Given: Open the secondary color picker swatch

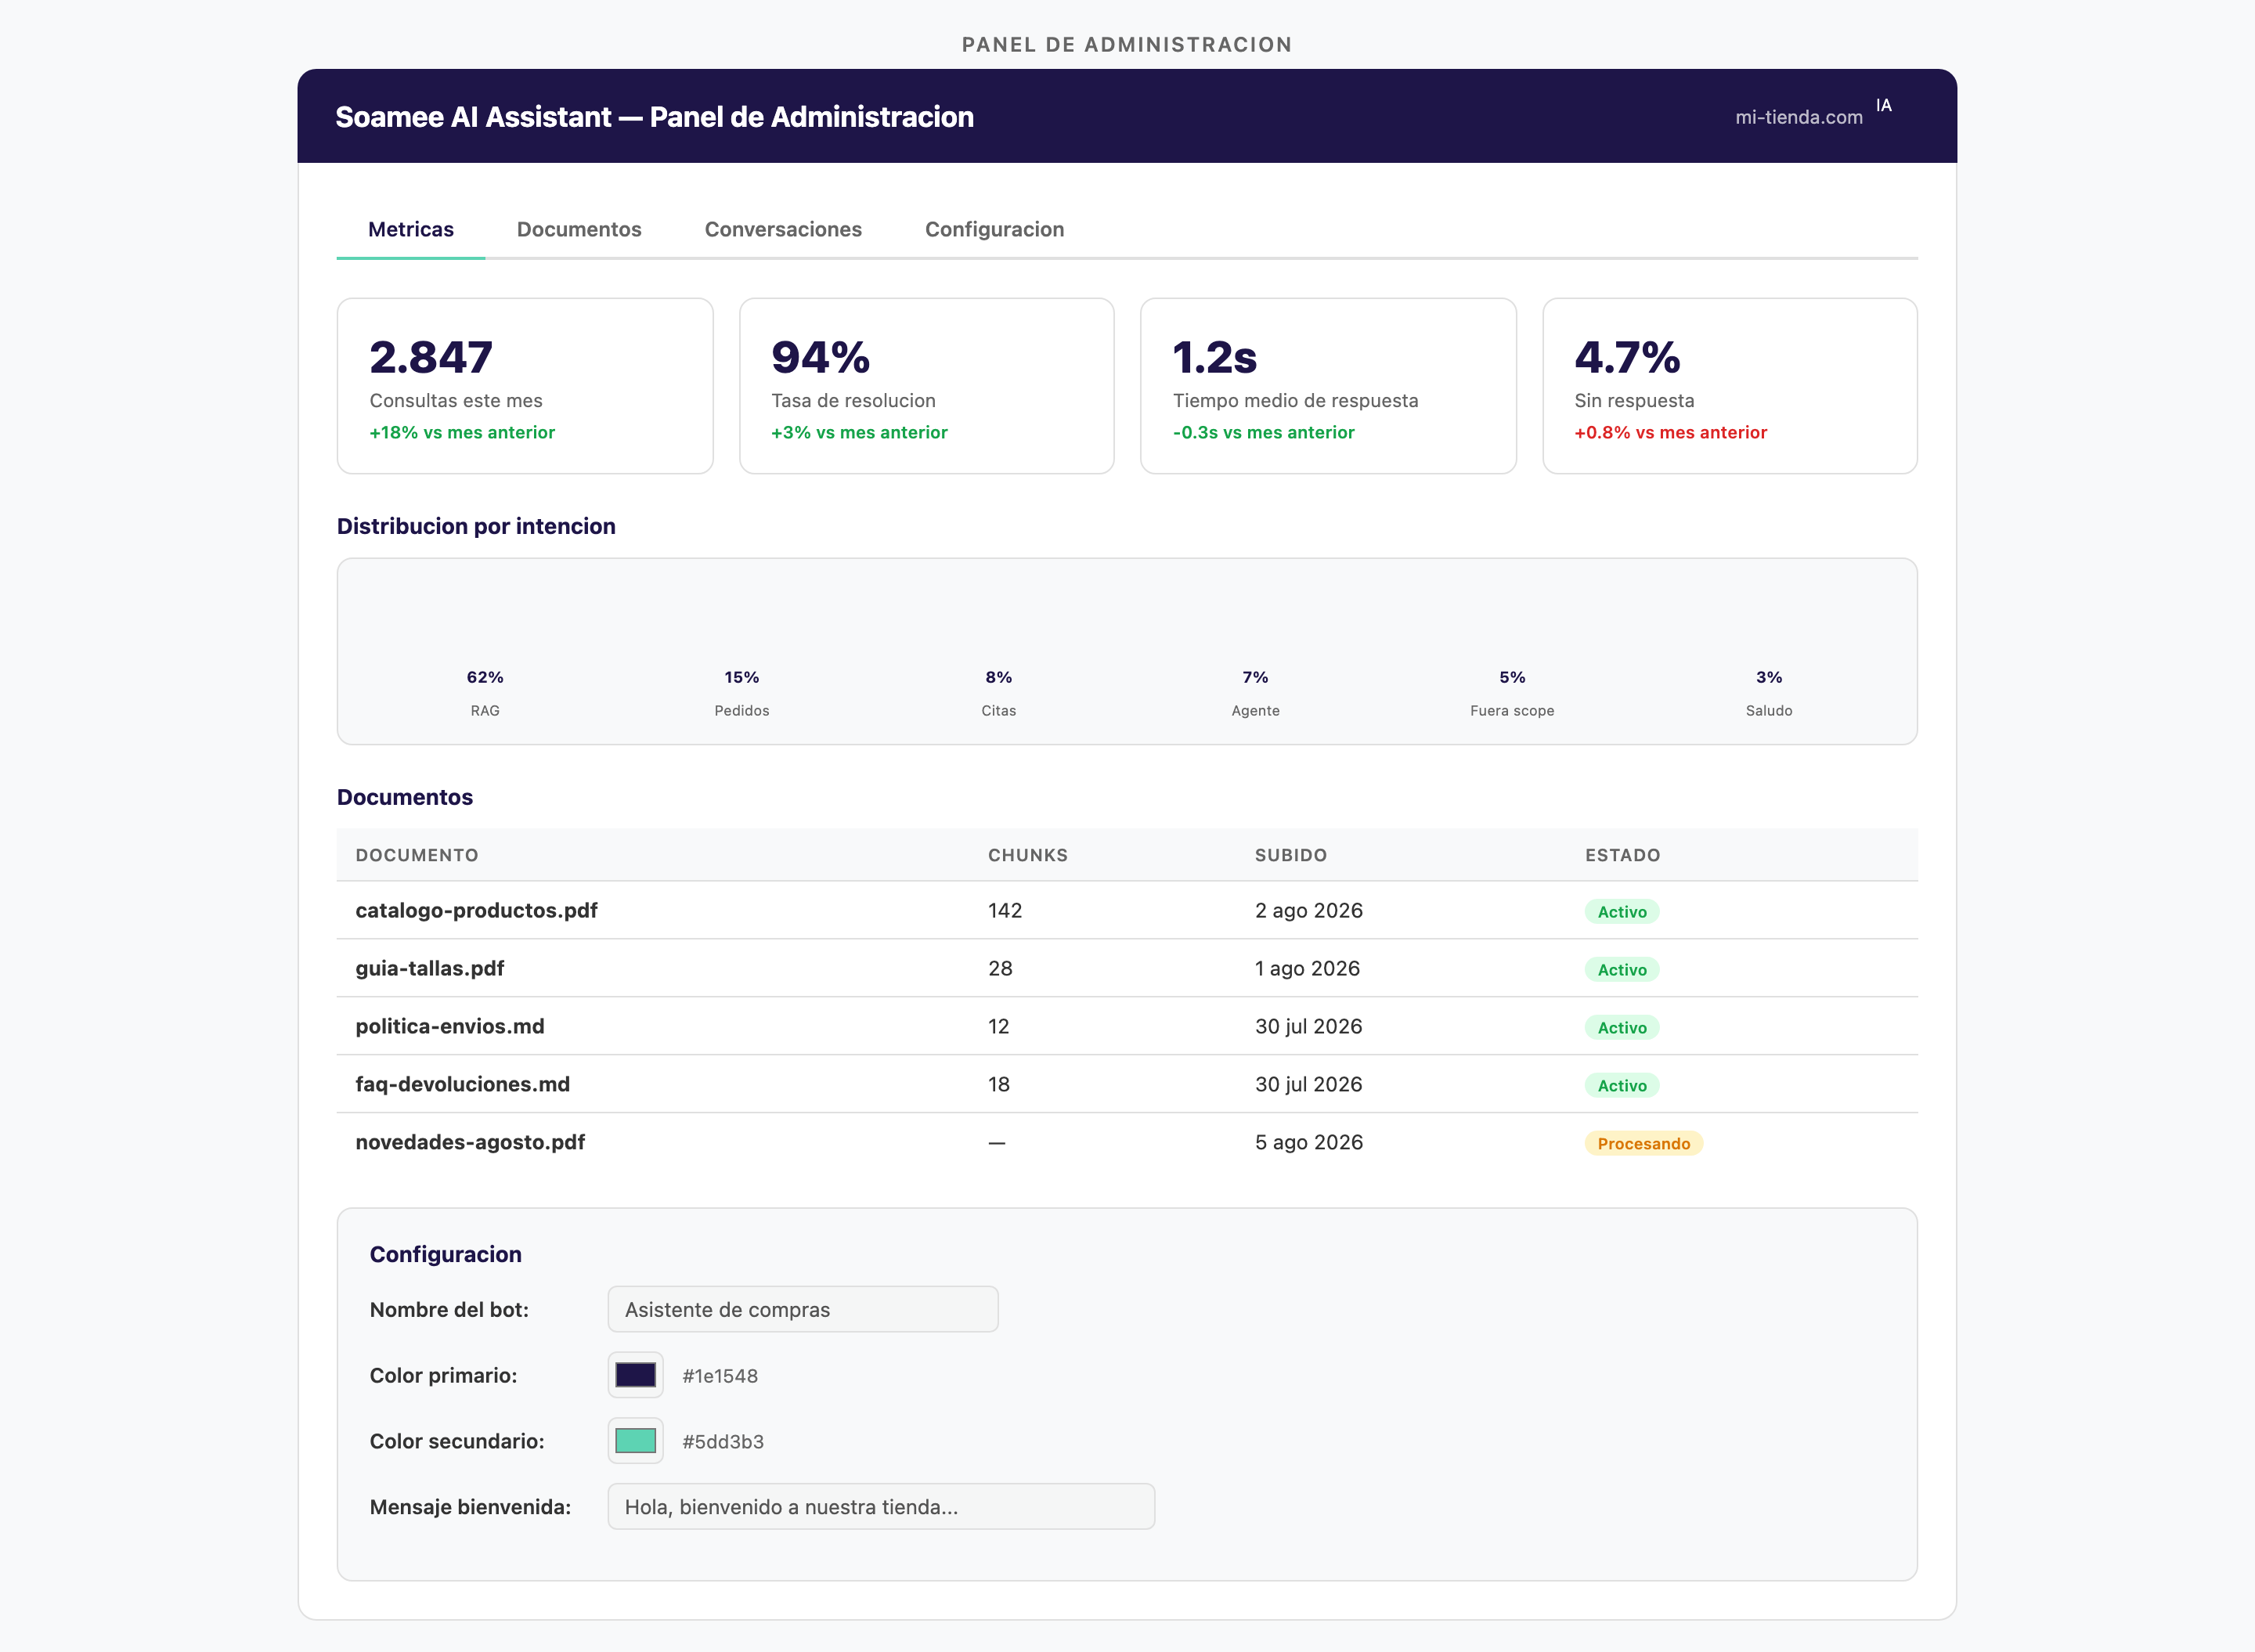Looking at the screenshot, I should pos(636,1440).
